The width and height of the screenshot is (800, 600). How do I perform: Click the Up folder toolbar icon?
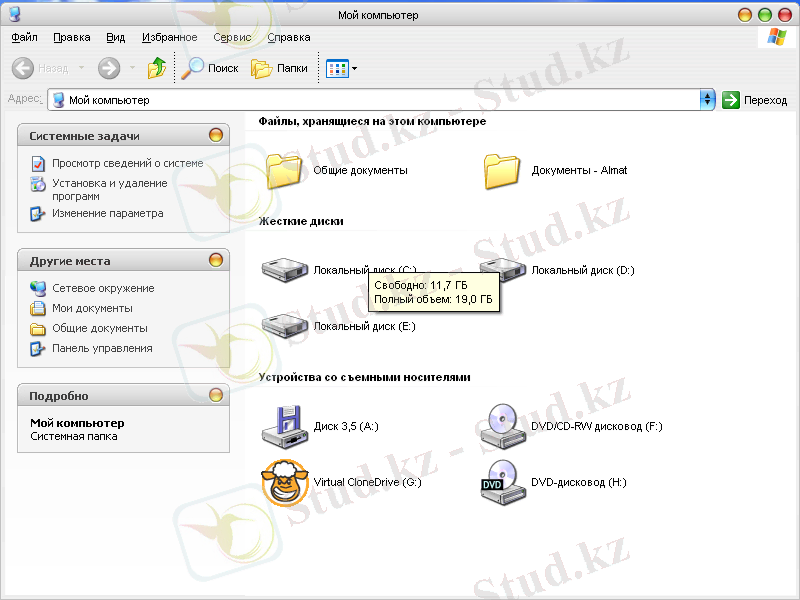(157, 68)
